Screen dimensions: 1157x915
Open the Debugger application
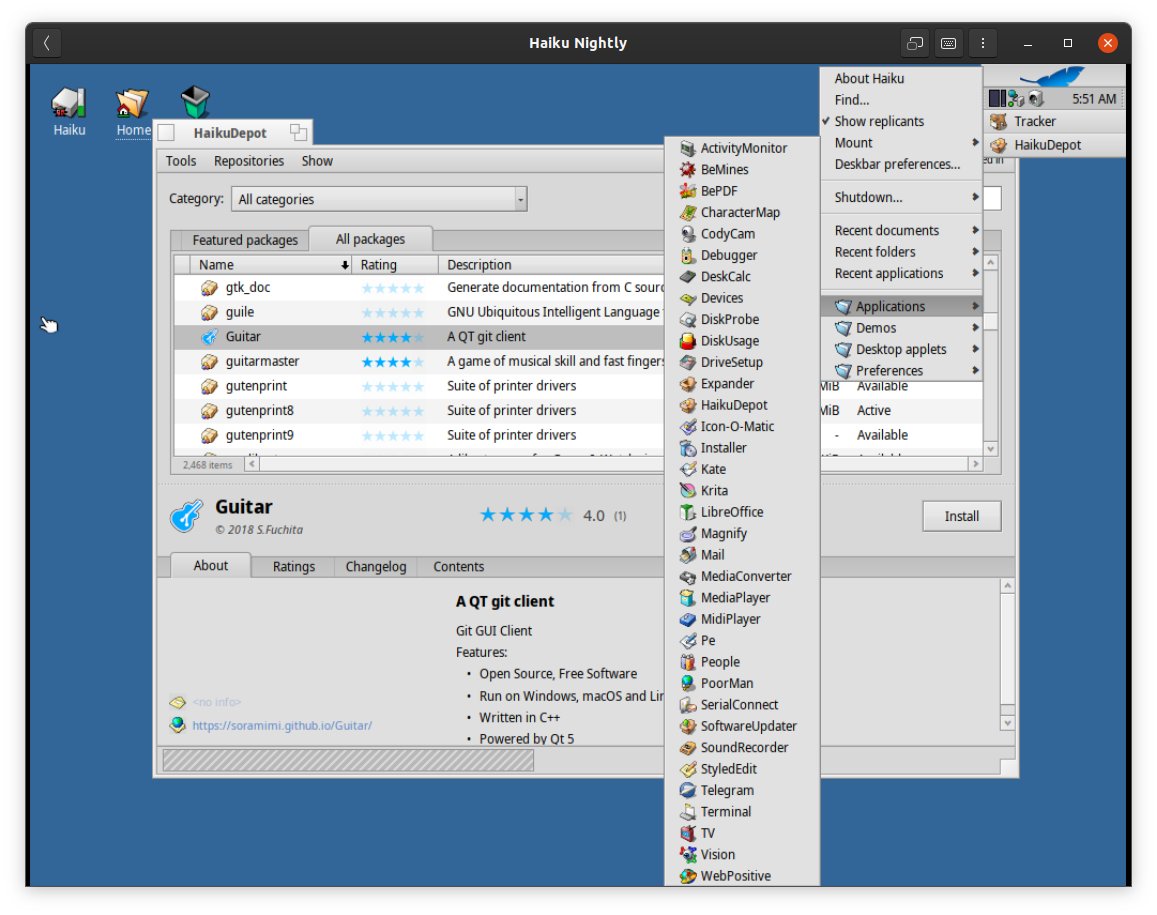(742, 255)
